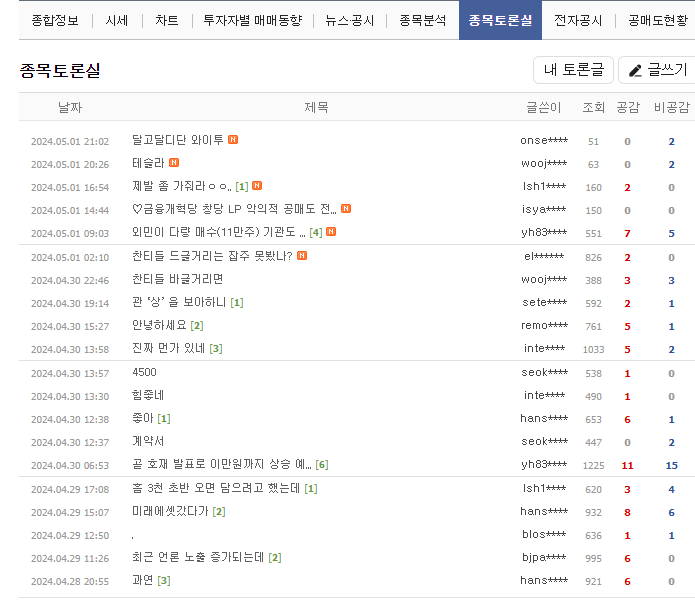The height and width of the screenshot is (606, 695).
Task: Click the pencil icon in 글쓰기
Action: [x=636, y=70]
